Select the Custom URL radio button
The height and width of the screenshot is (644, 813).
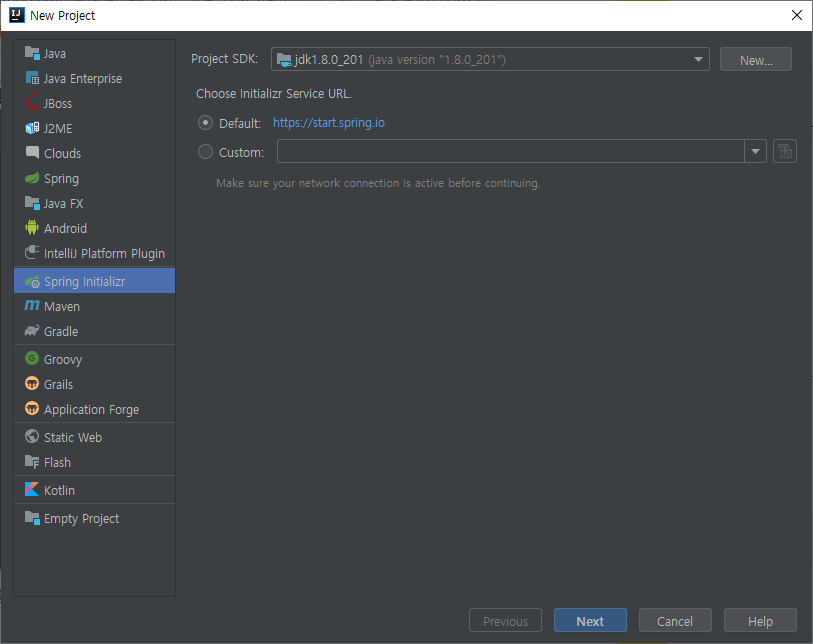click(205, 152)
